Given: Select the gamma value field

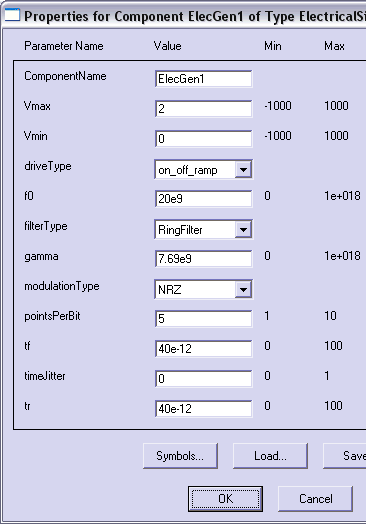Looking at the screenshot, I should 204,259.
